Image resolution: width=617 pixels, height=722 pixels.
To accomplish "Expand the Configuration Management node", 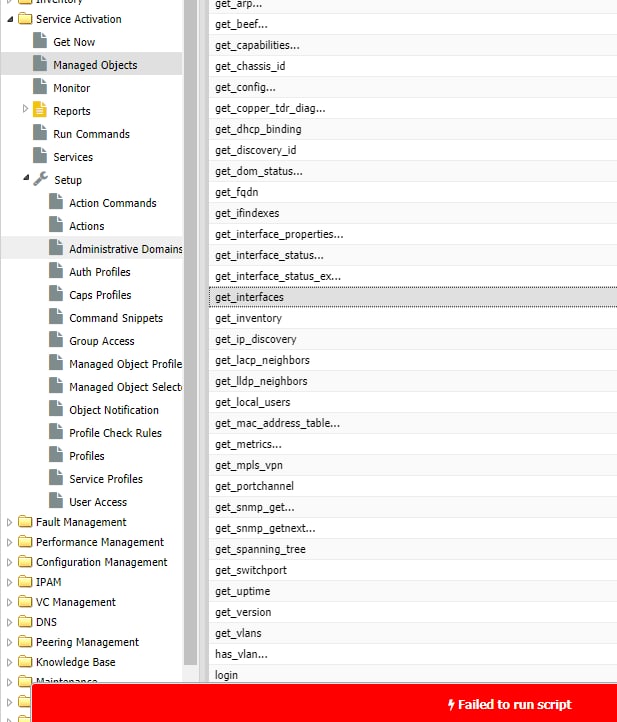I will point(9,562).
